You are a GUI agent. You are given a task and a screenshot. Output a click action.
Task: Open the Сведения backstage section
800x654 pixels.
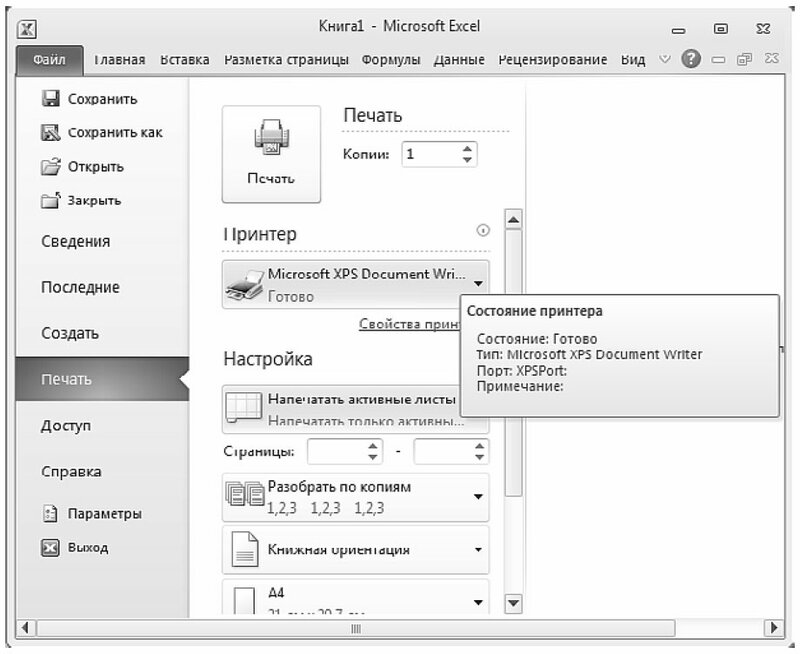point(76,241)
